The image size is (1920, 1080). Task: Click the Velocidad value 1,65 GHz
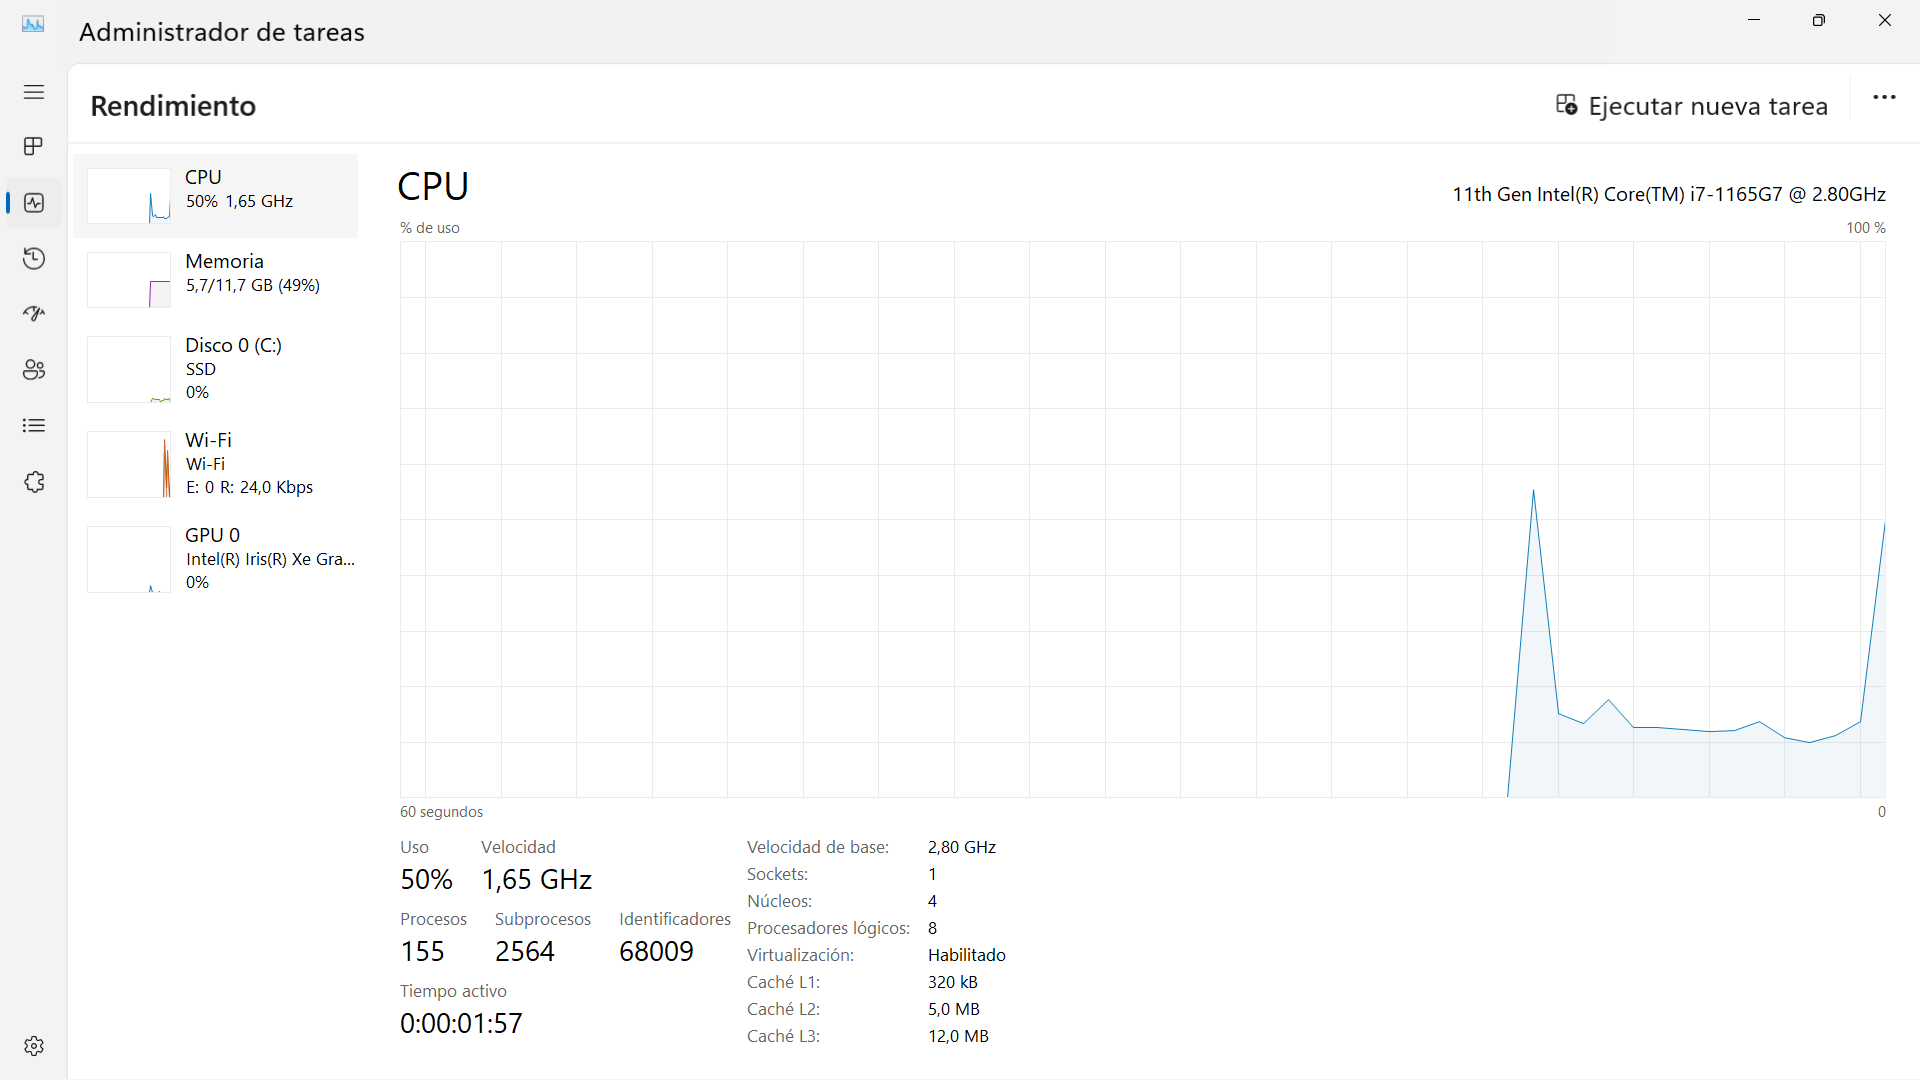click(537, 880)
